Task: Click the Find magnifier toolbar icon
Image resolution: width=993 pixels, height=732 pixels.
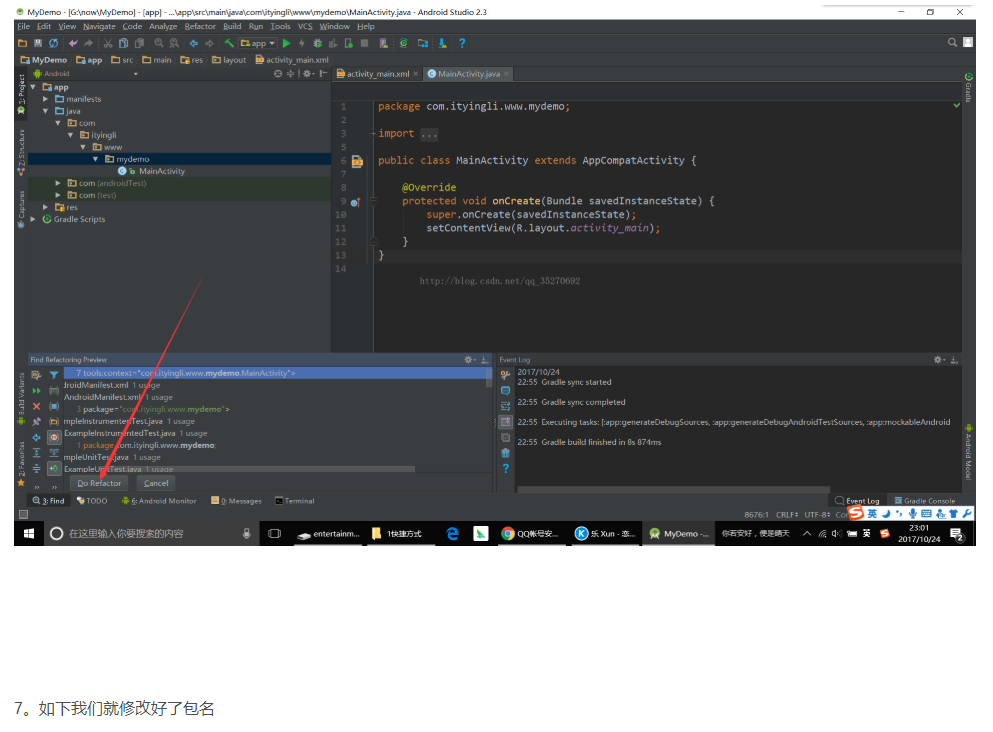Action: [x=158, y=43]
